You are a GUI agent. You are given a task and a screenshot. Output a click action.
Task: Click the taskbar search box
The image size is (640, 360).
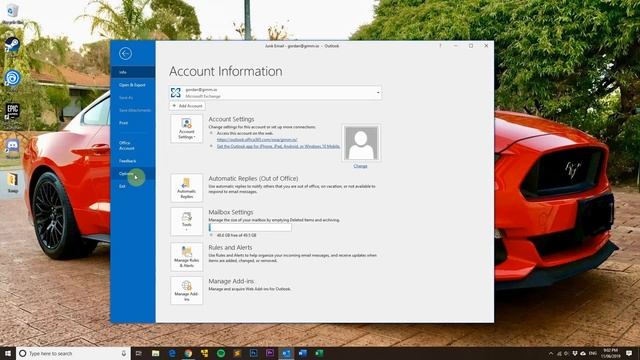click(x=73, y=353)
